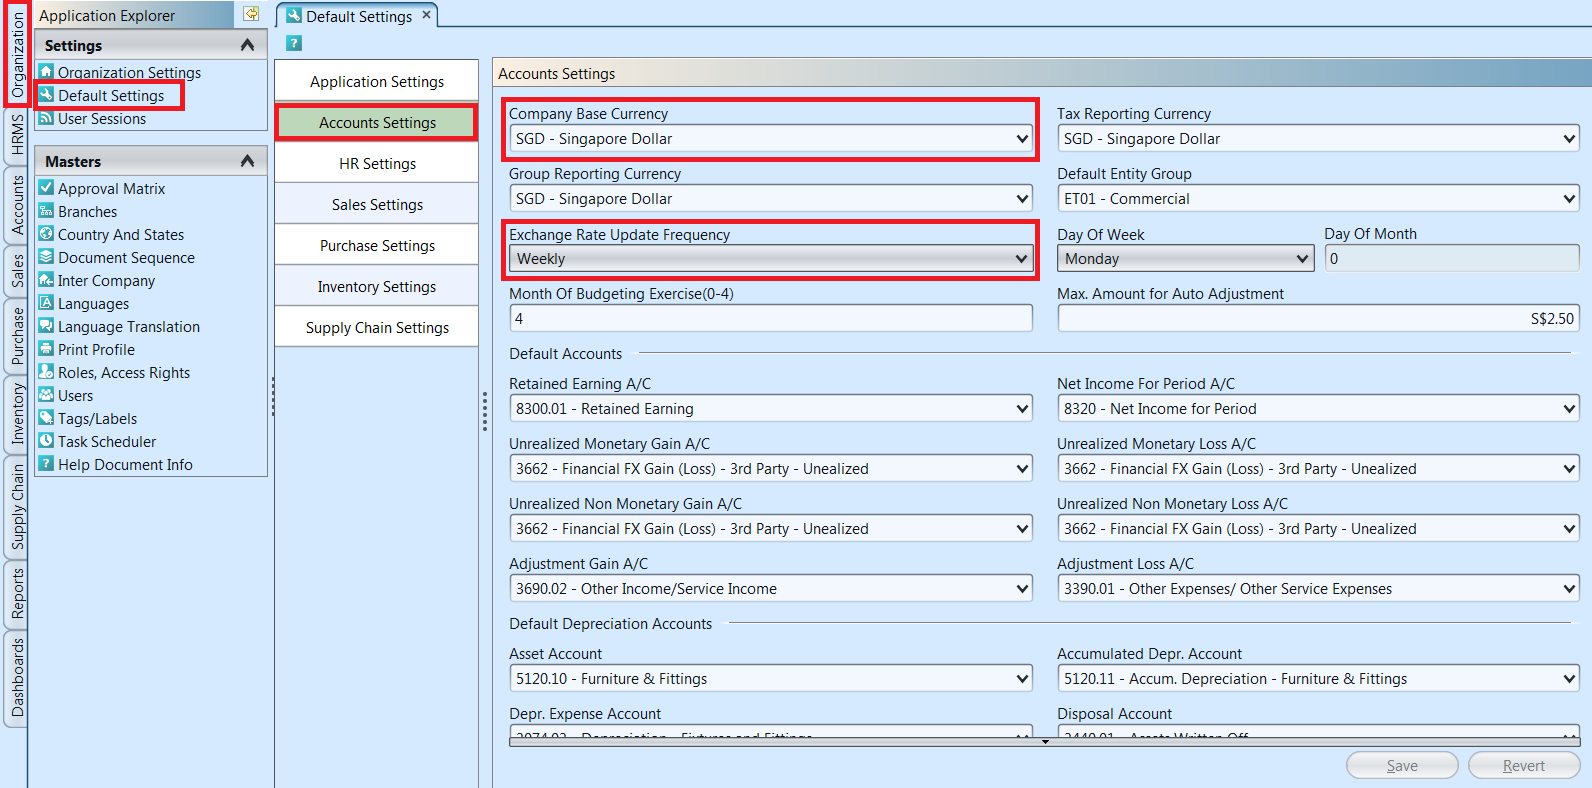Click the Country And States globe icon
This screenshot has width=1592, height=788.
pyautogui.click(x=46, y=233)
